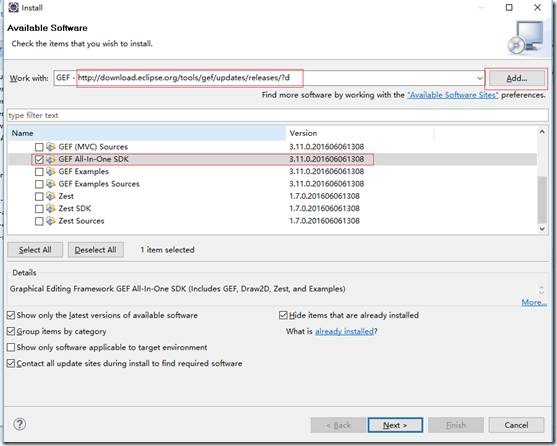
Task: Toggle Show only the latest versions option
Action: coord(11,315)
